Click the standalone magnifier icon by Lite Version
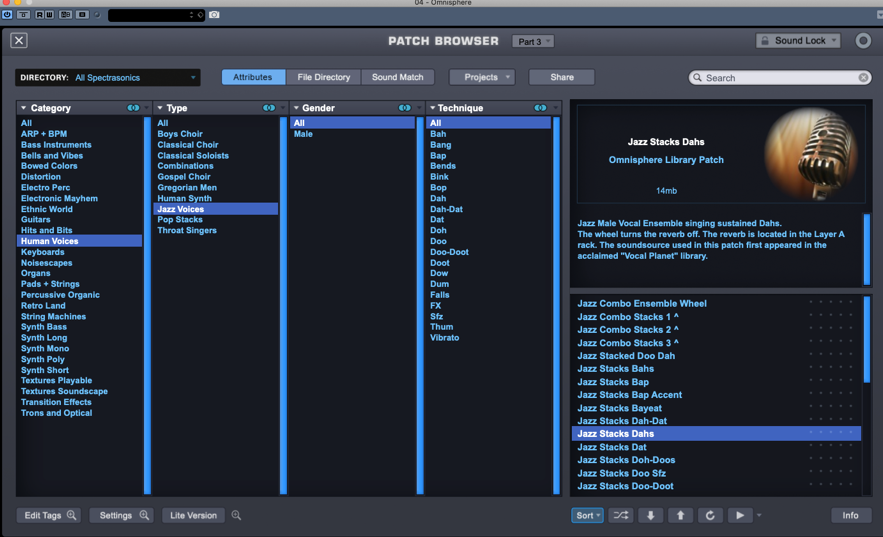The image size is (883, 537). (x=237, y=515)
